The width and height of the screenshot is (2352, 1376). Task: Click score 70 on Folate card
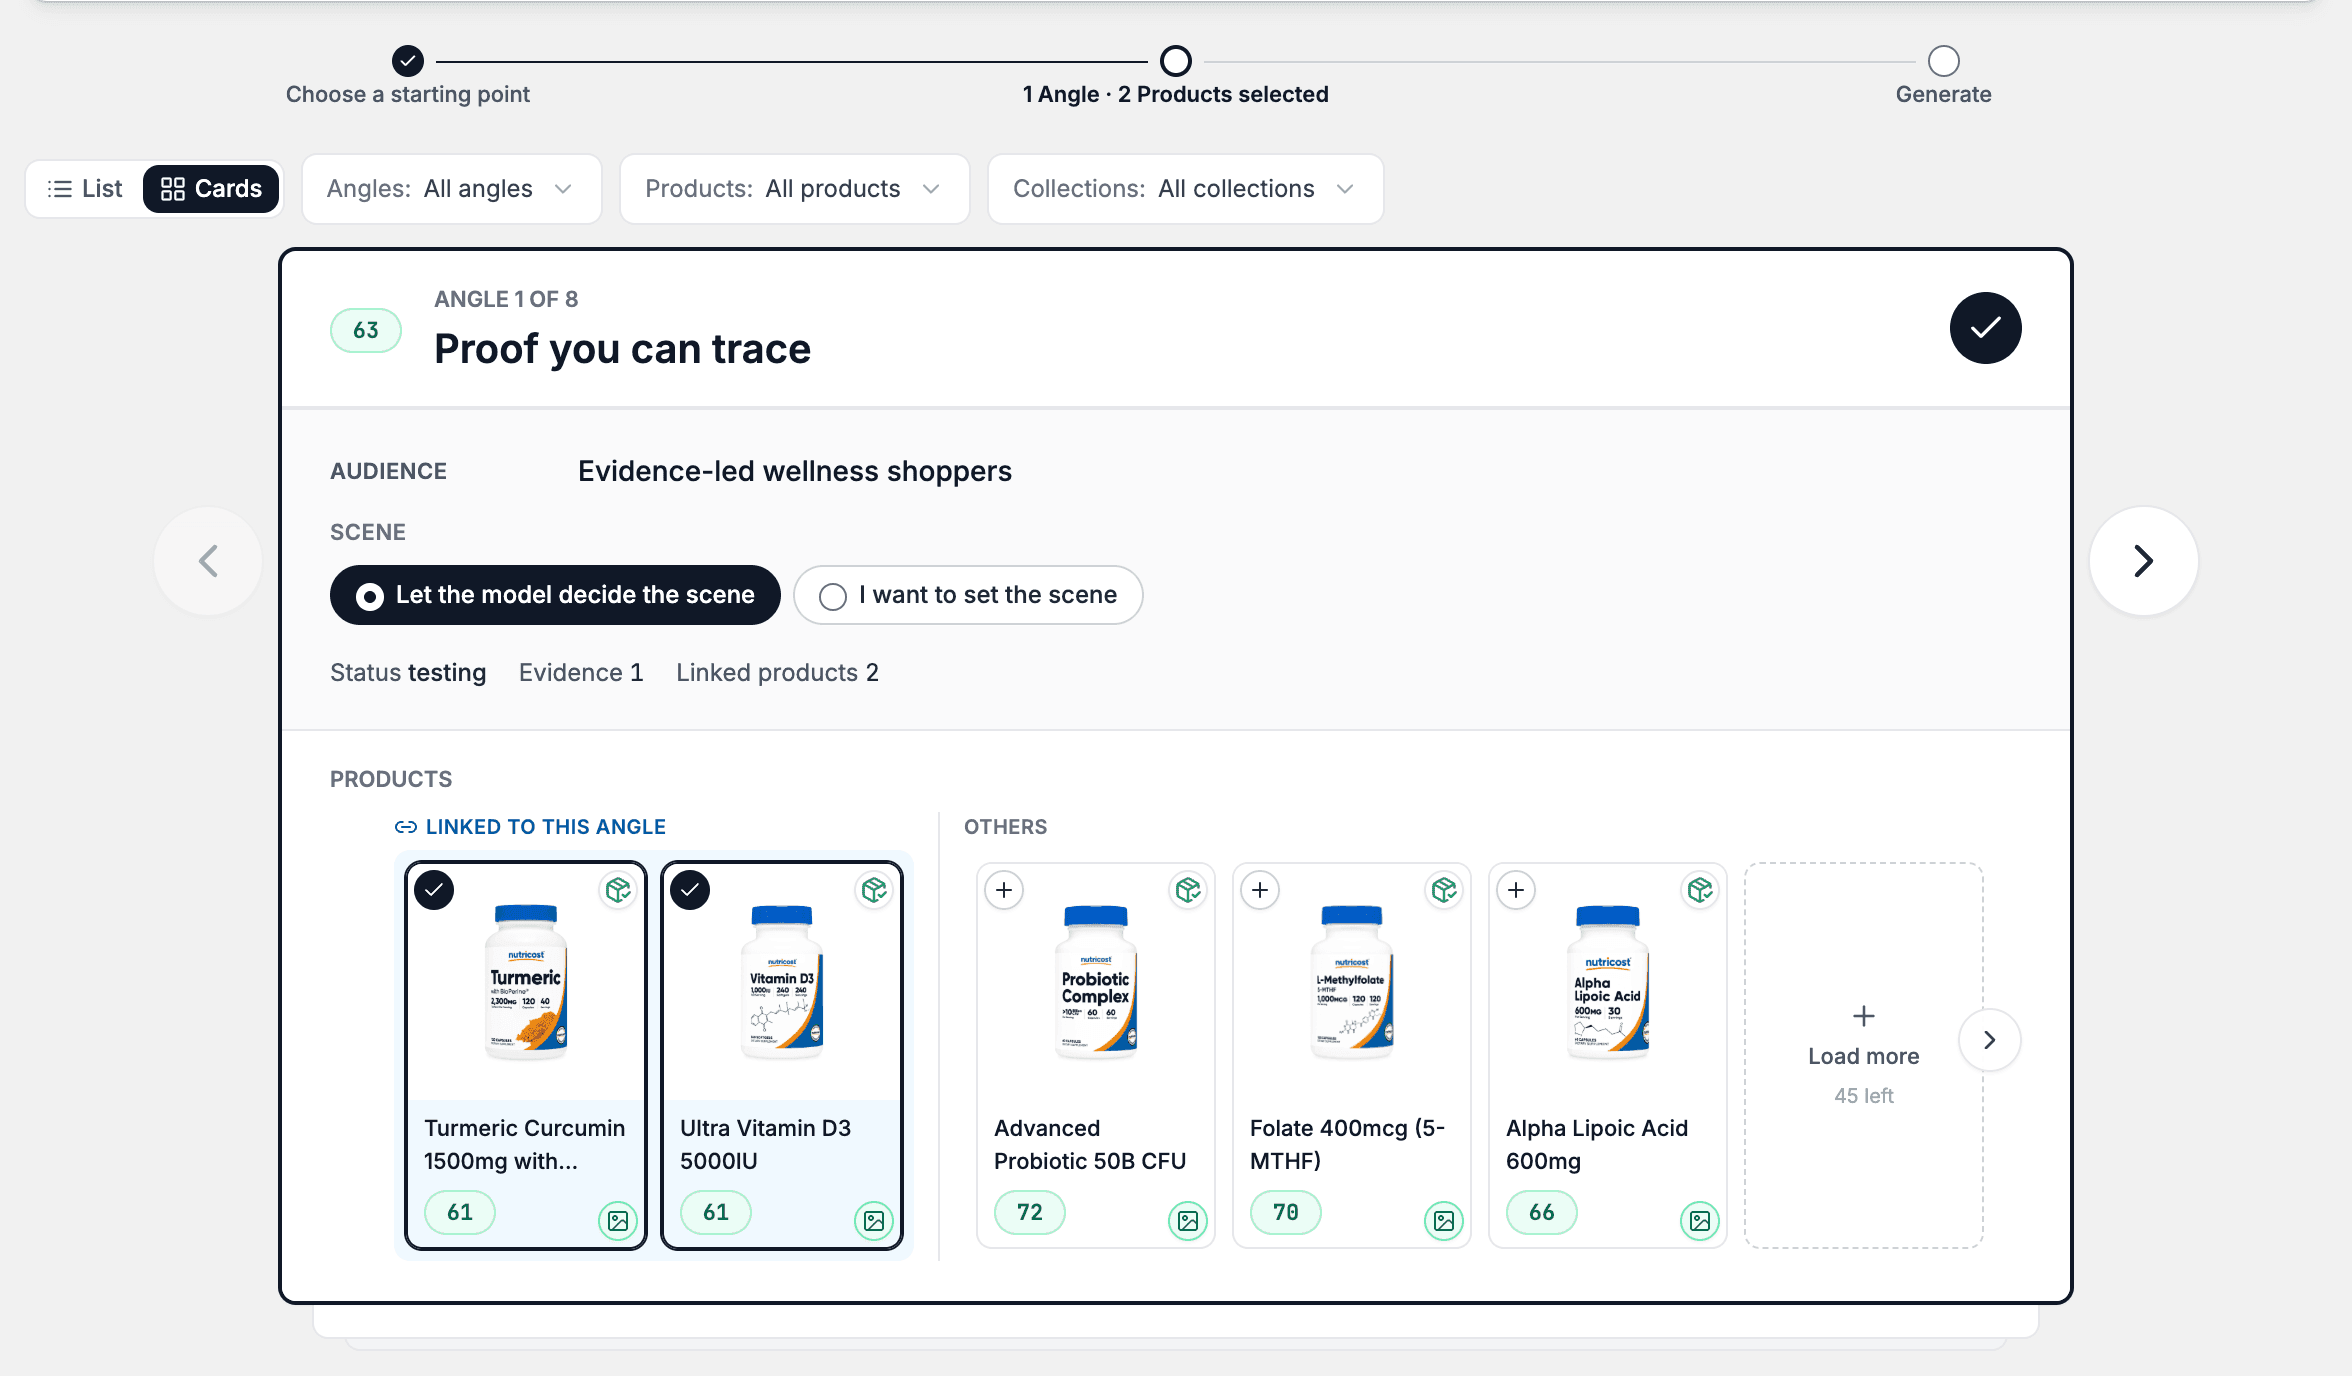pyautogui.click(x=1286, y=1212)
